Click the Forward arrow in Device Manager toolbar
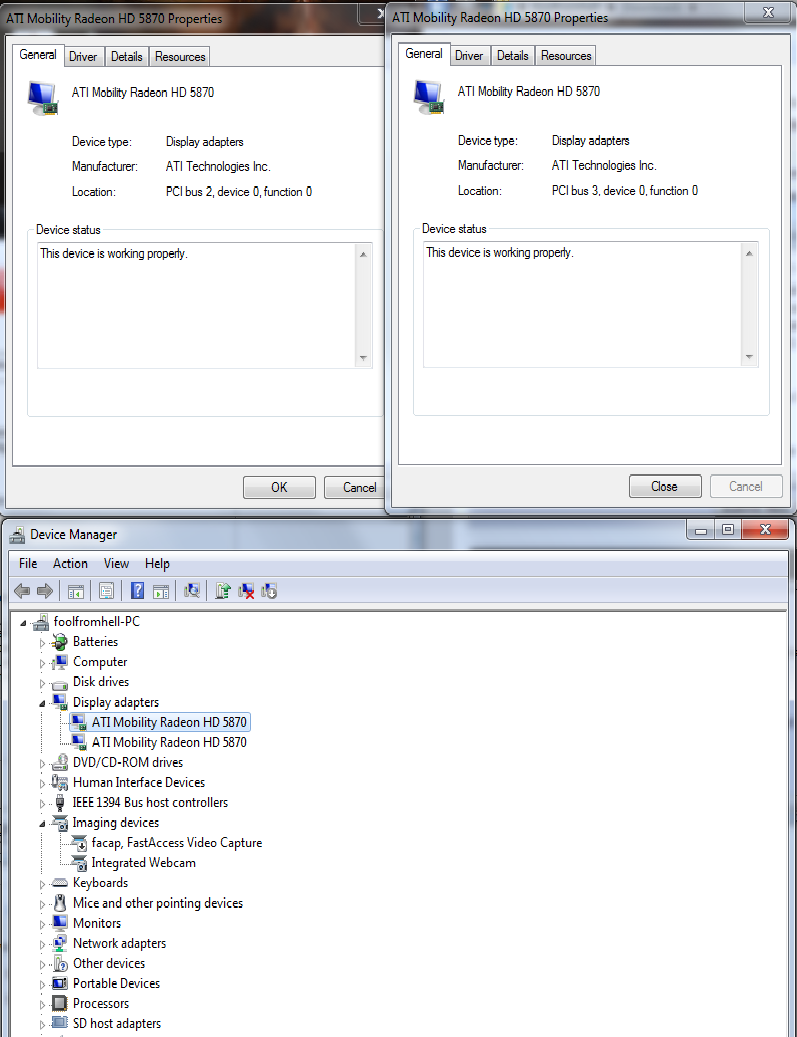Image resolution: width=797 pixels, height=1037 pixels. pyautogui.click(x=44, y=591)
